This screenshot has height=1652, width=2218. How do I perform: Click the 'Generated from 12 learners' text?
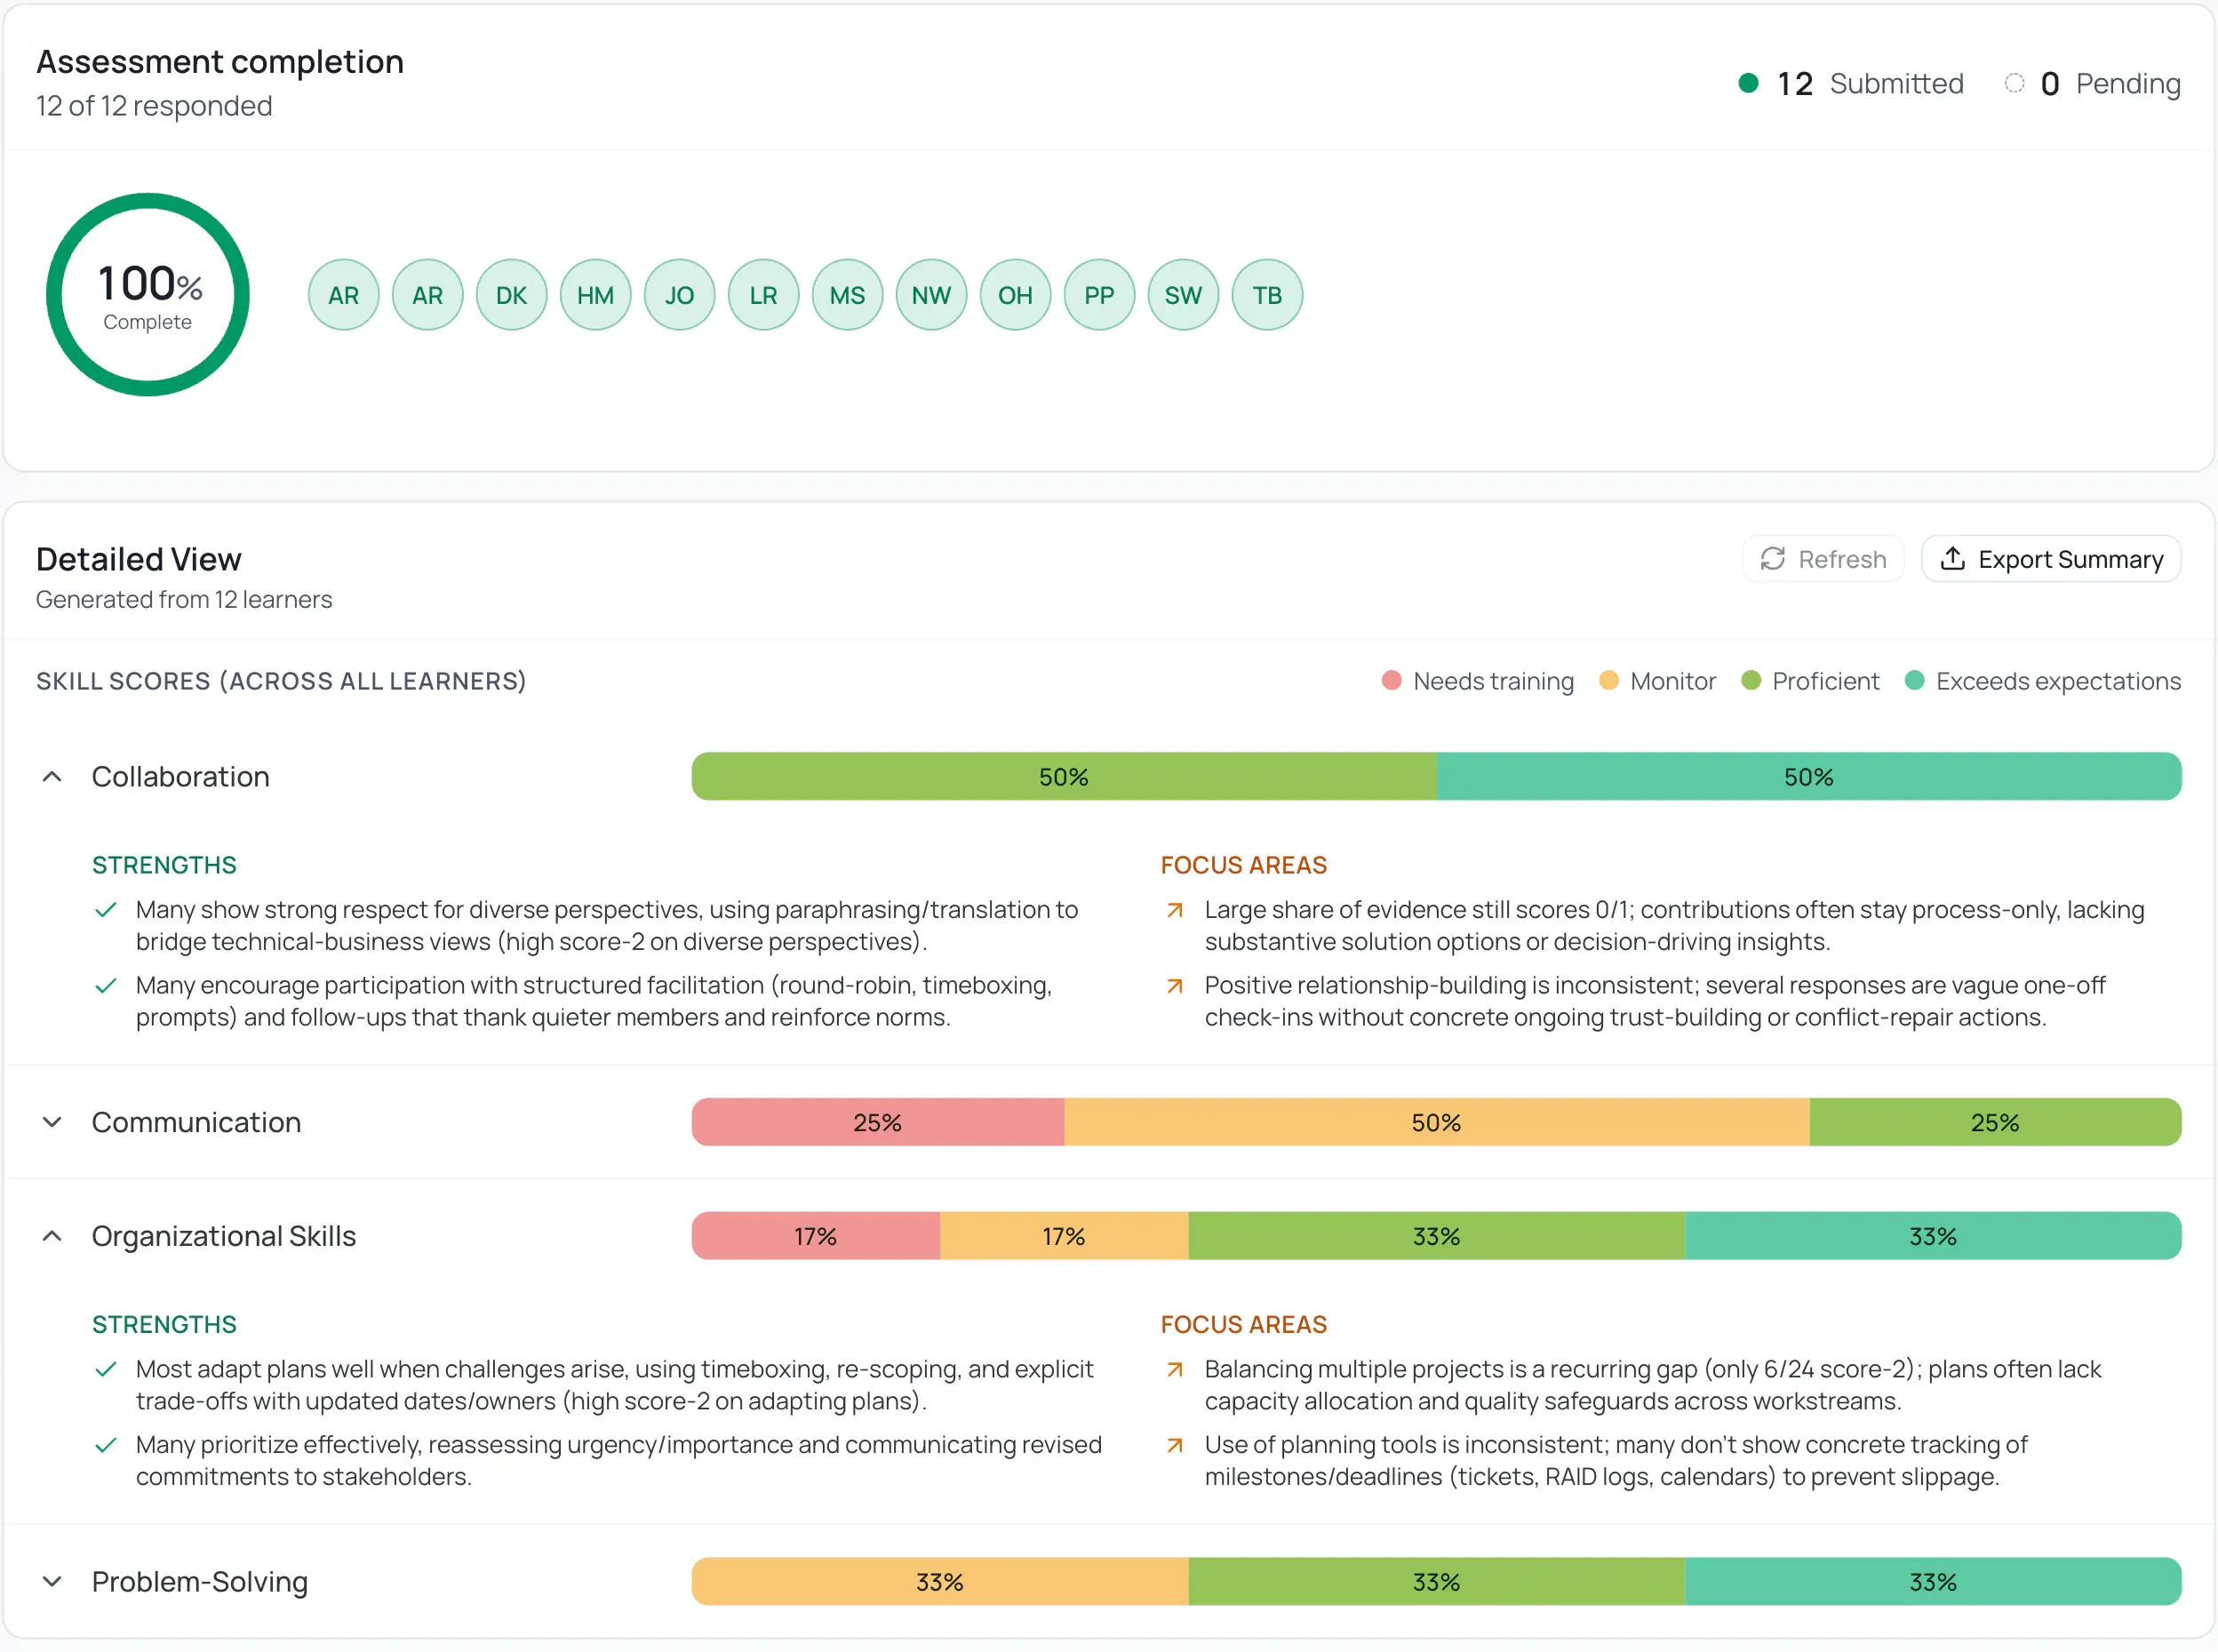(x=184, y=599)
